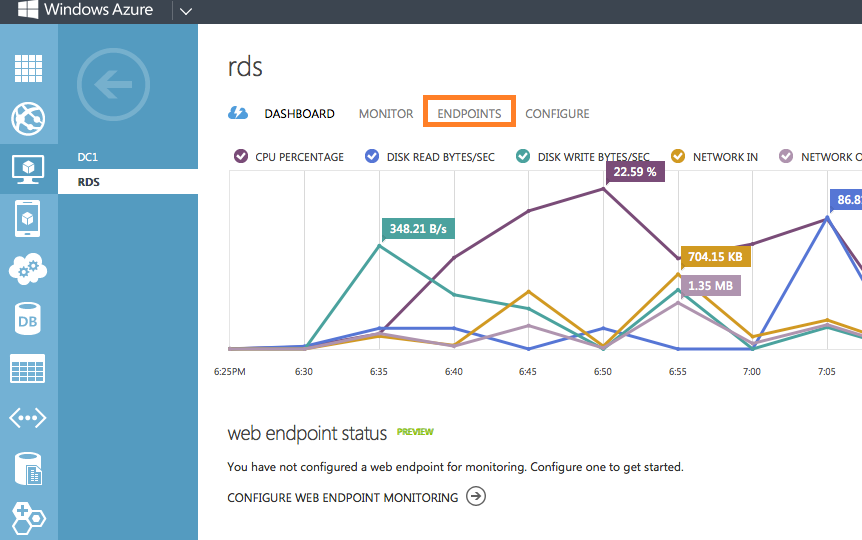Click Configure Web Endpoint Monitoring link

click(342, 498)
